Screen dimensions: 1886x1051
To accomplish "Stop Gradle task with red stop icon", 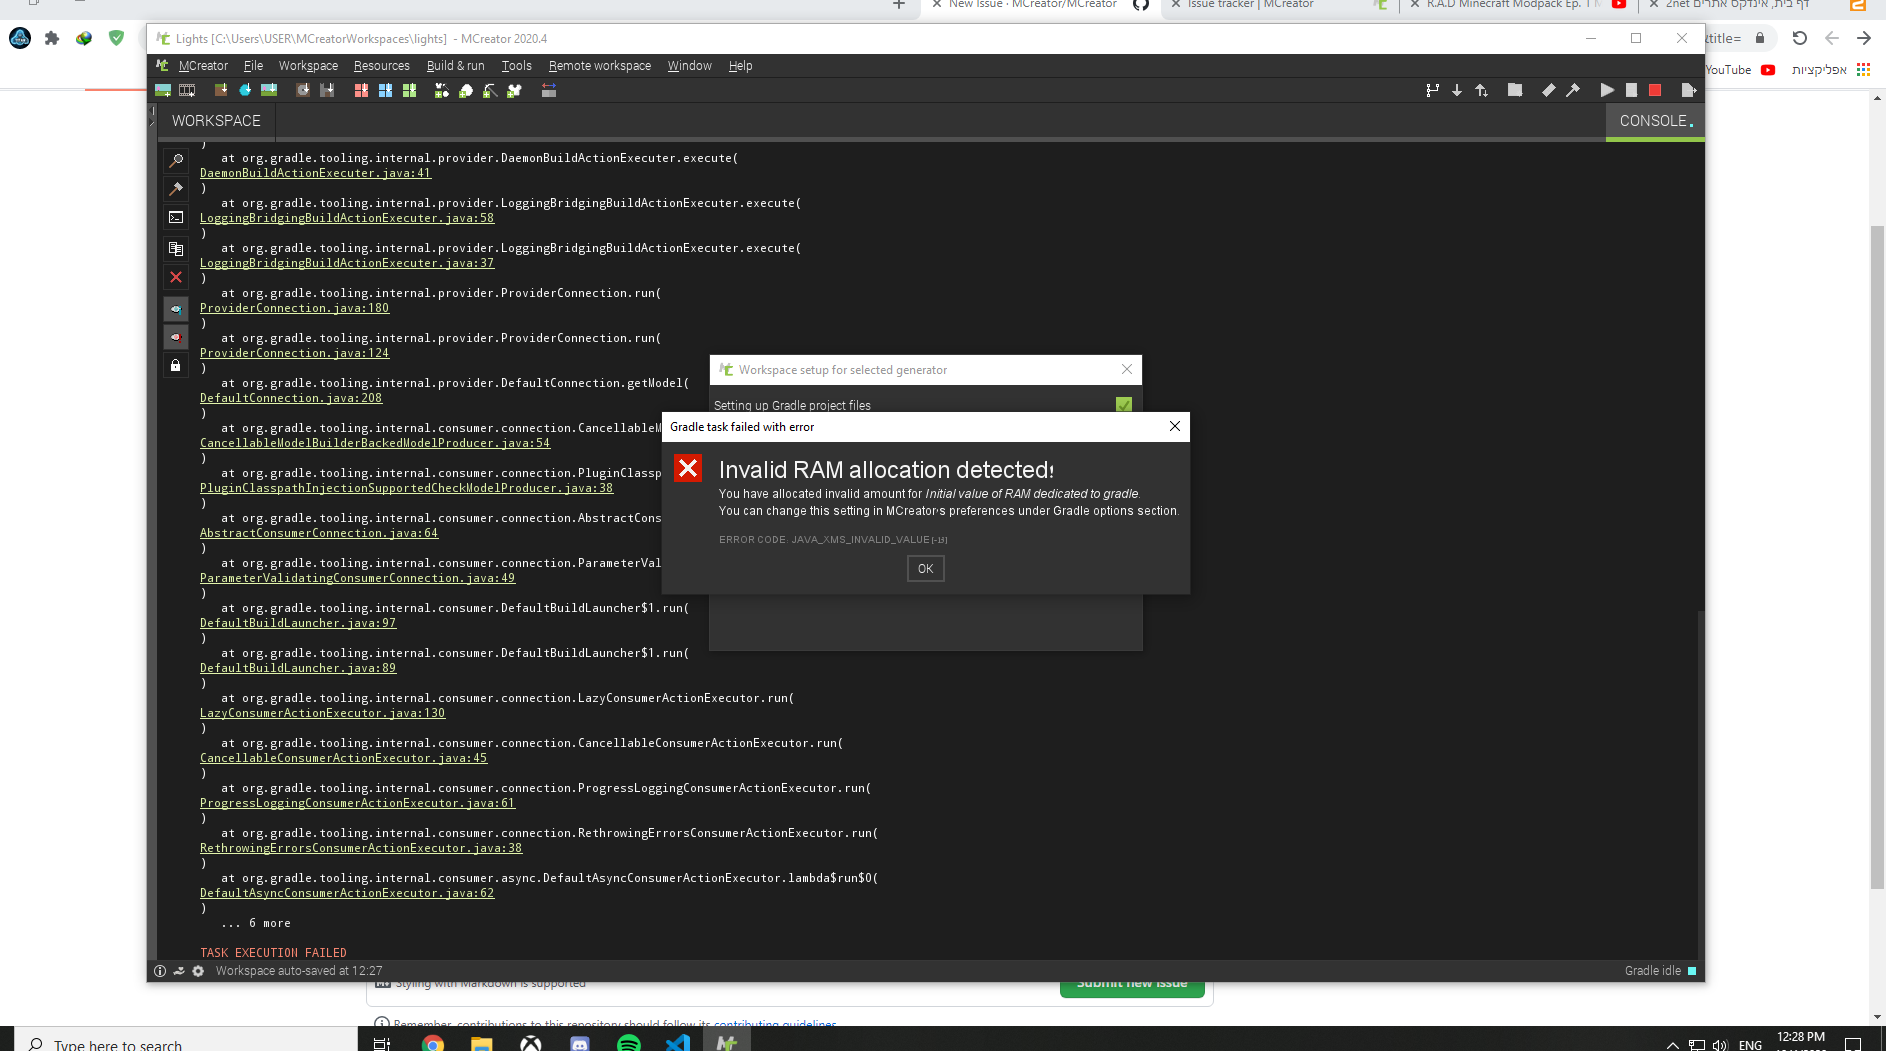I will point(1655,90).
